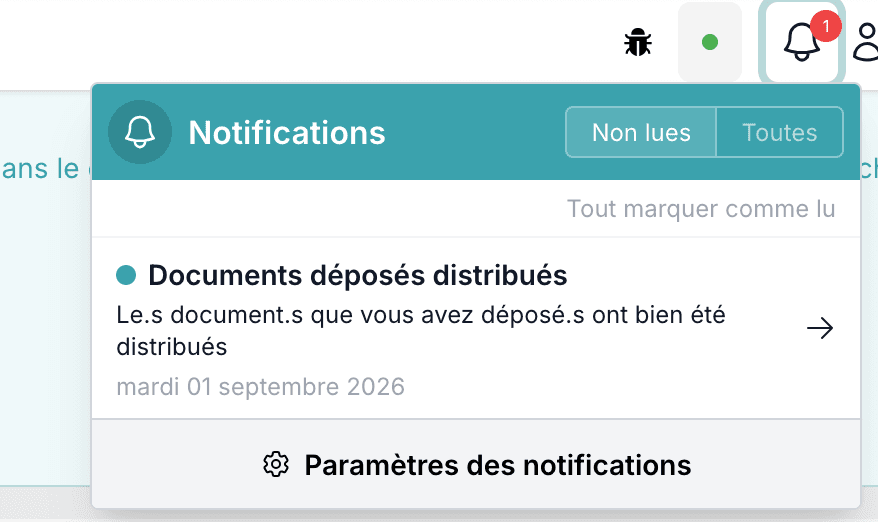878x522 pixels.
Task: Click the teal text behind the panel at left
Action: click(40, 169)
